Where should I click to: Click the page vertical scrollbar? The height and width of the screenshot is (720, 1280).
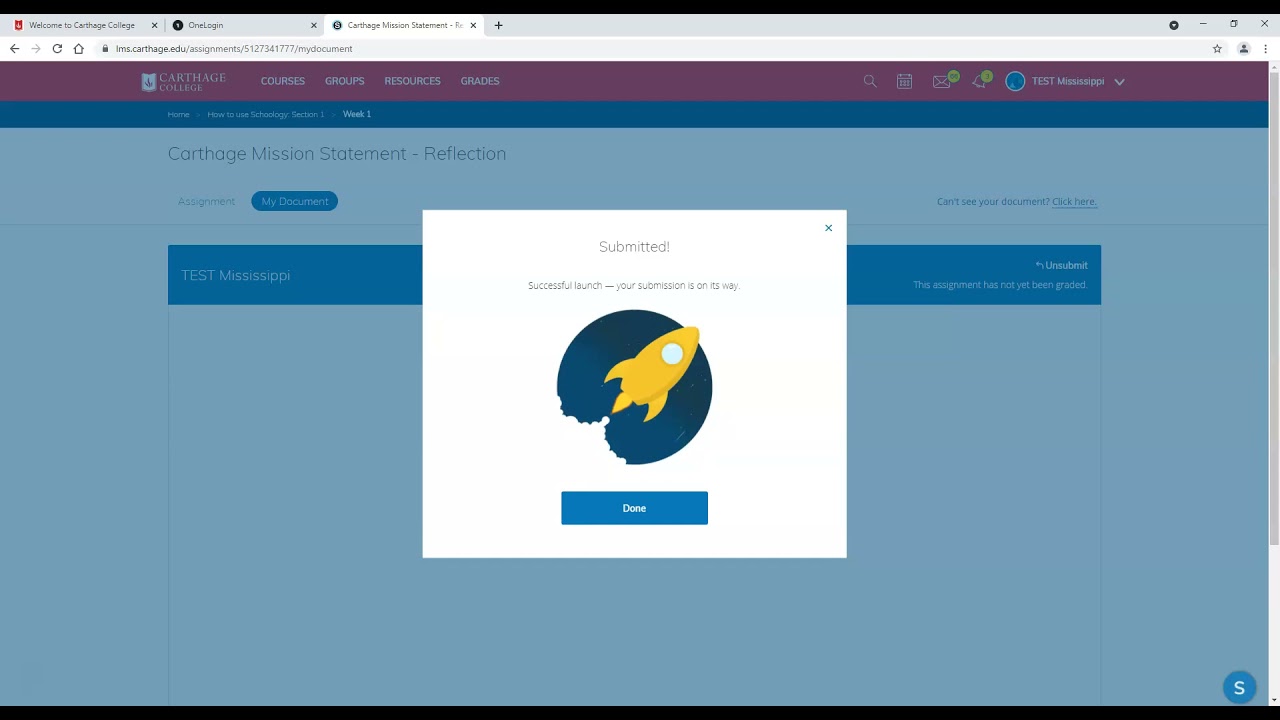[x=1274, y=310]
